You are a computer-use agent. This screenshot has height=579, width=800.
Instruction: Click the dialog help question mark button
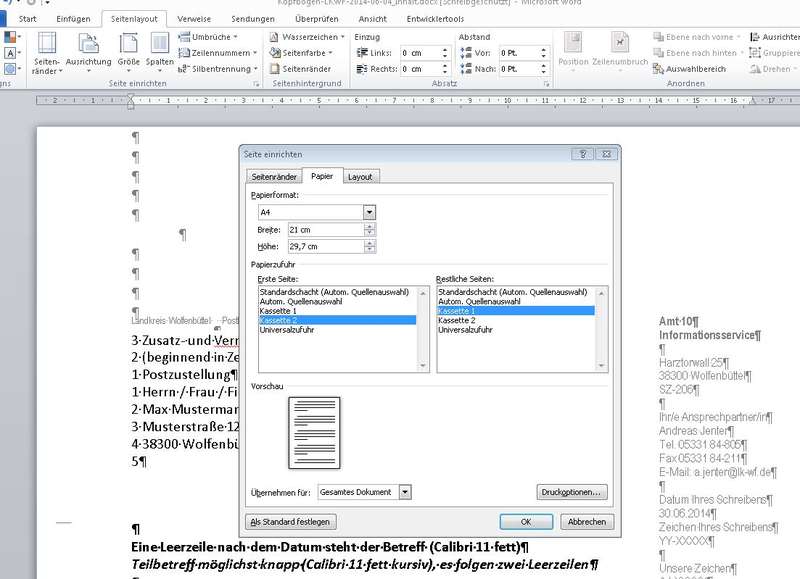pos(583,154)
